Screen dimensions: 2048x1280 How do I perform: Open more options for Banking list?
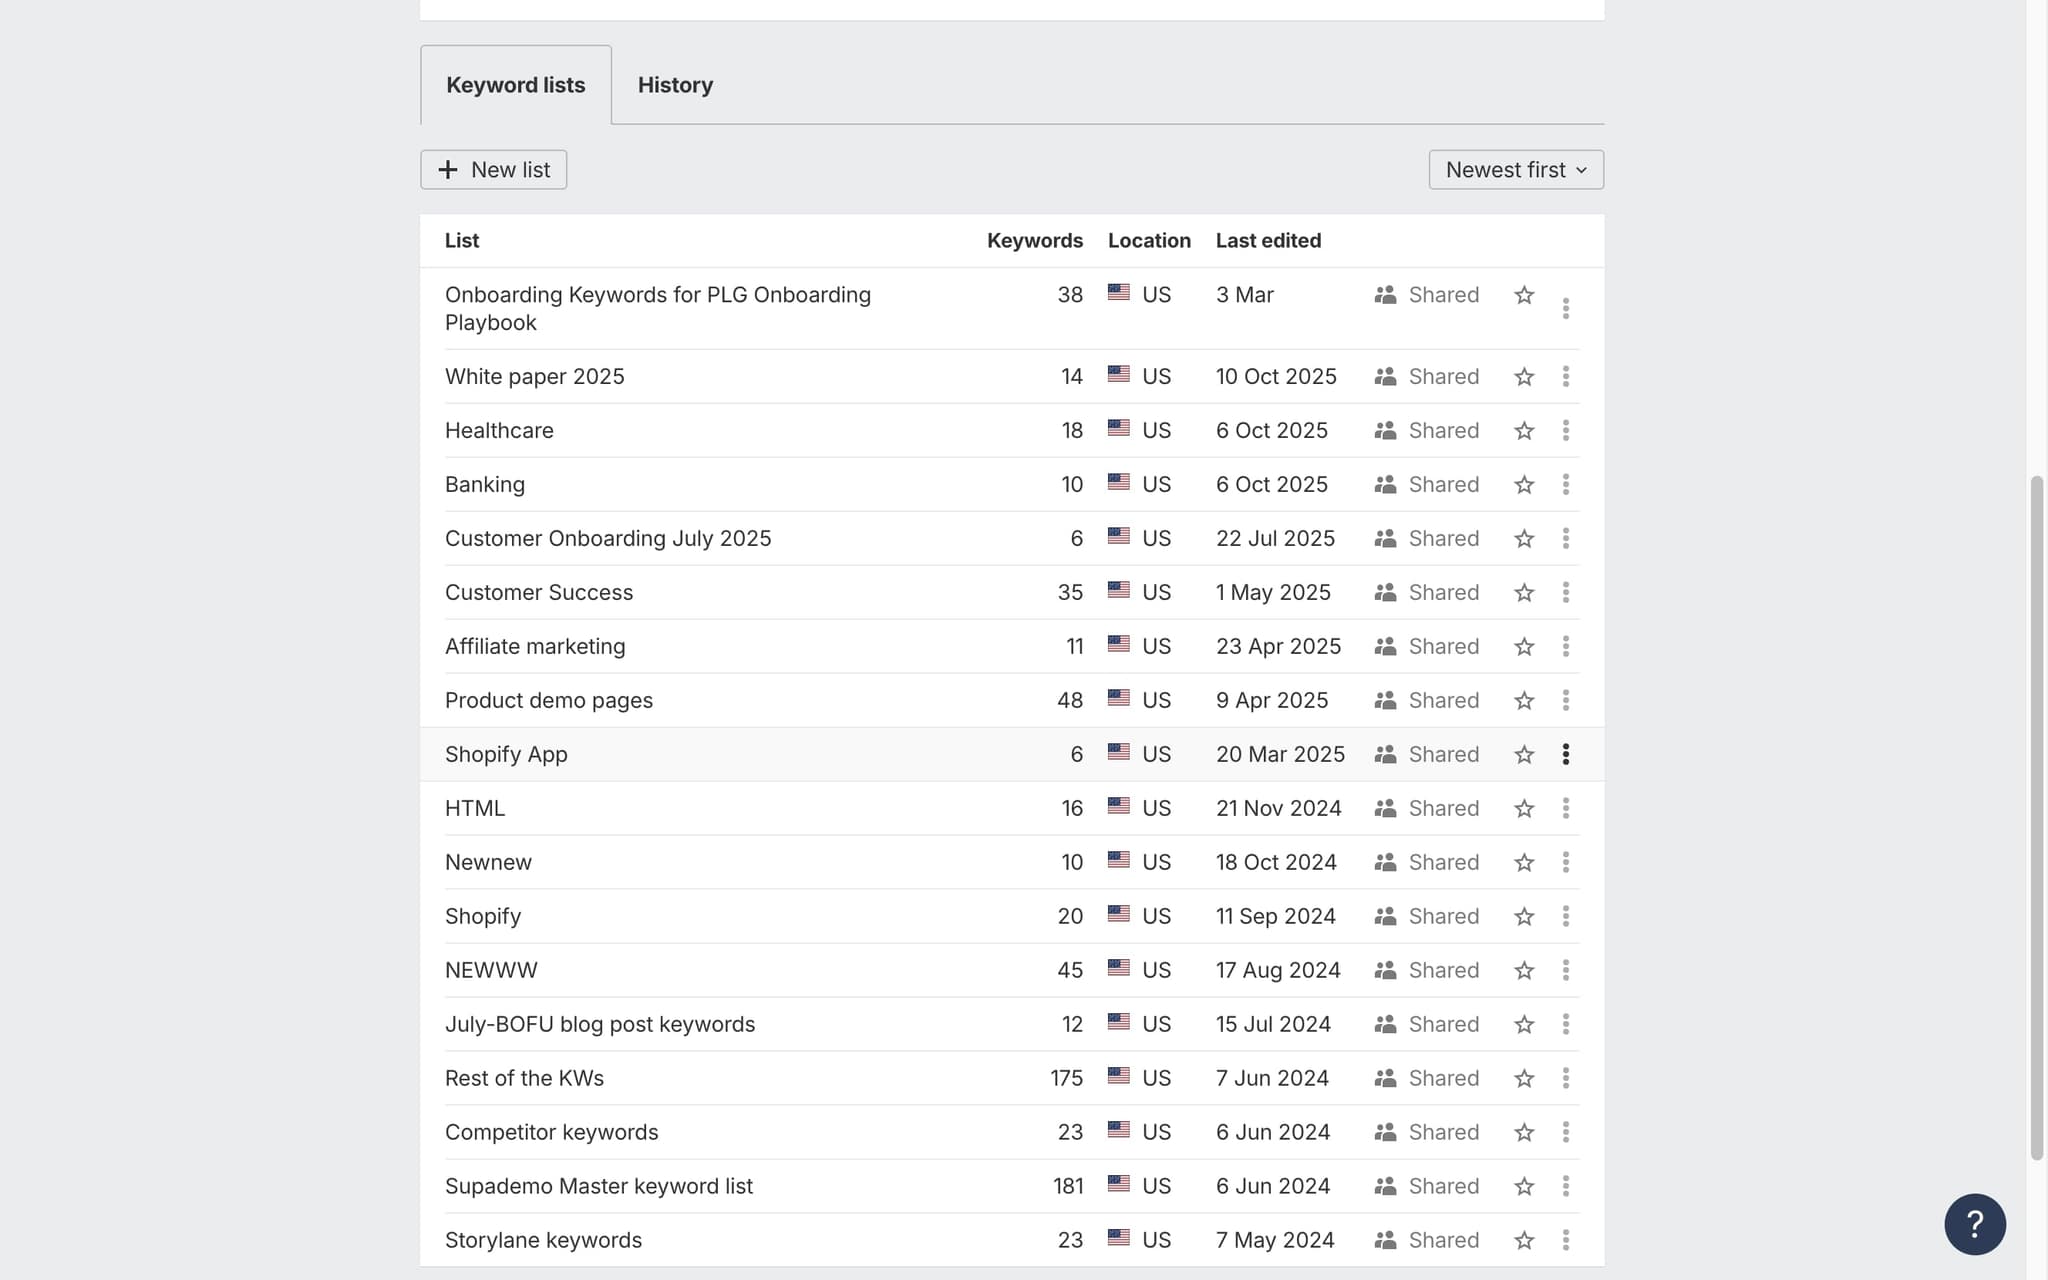1565,485
